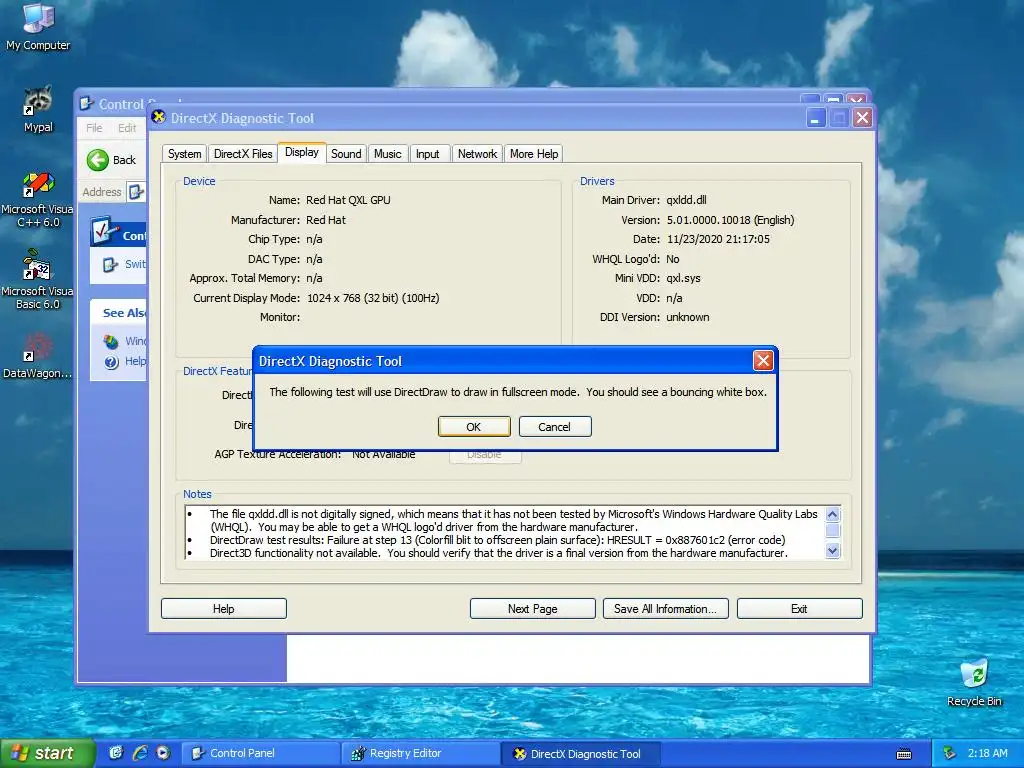Click system tray icon beside the clock

pyautogui.click(x=950, y=753)
